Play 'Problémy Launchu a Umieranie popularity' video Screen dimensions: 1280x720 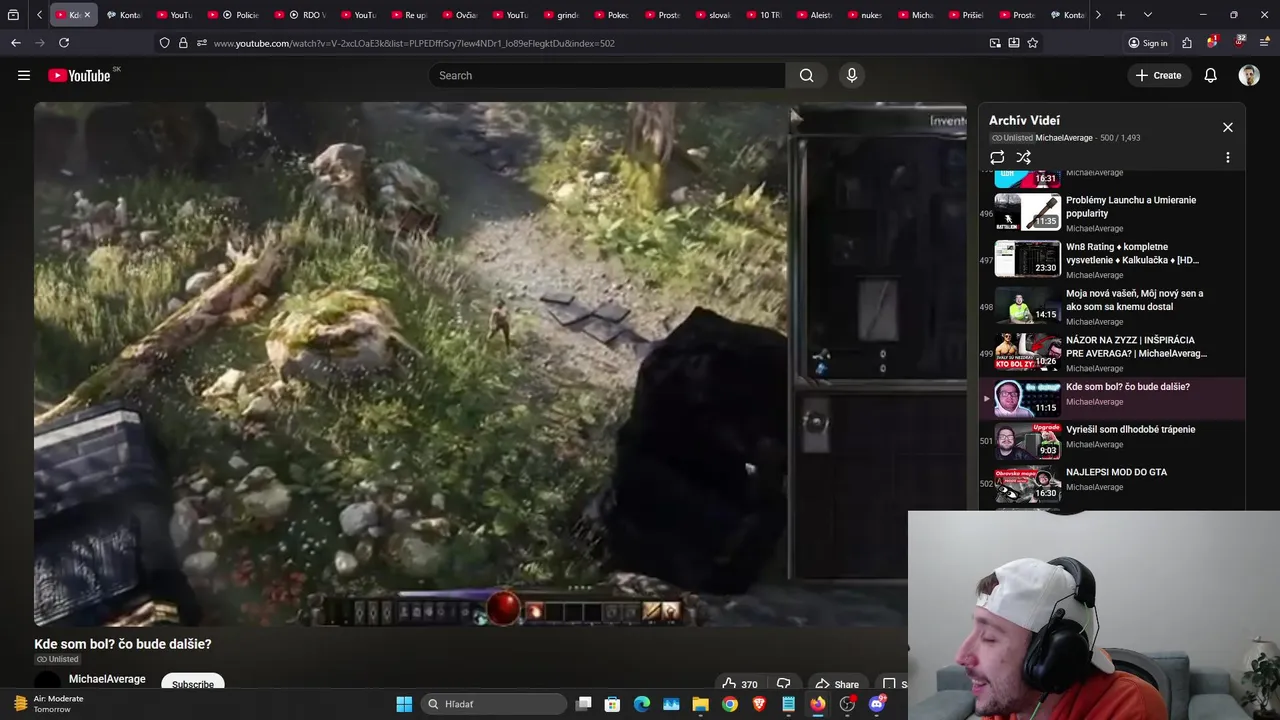[1113, 211]
